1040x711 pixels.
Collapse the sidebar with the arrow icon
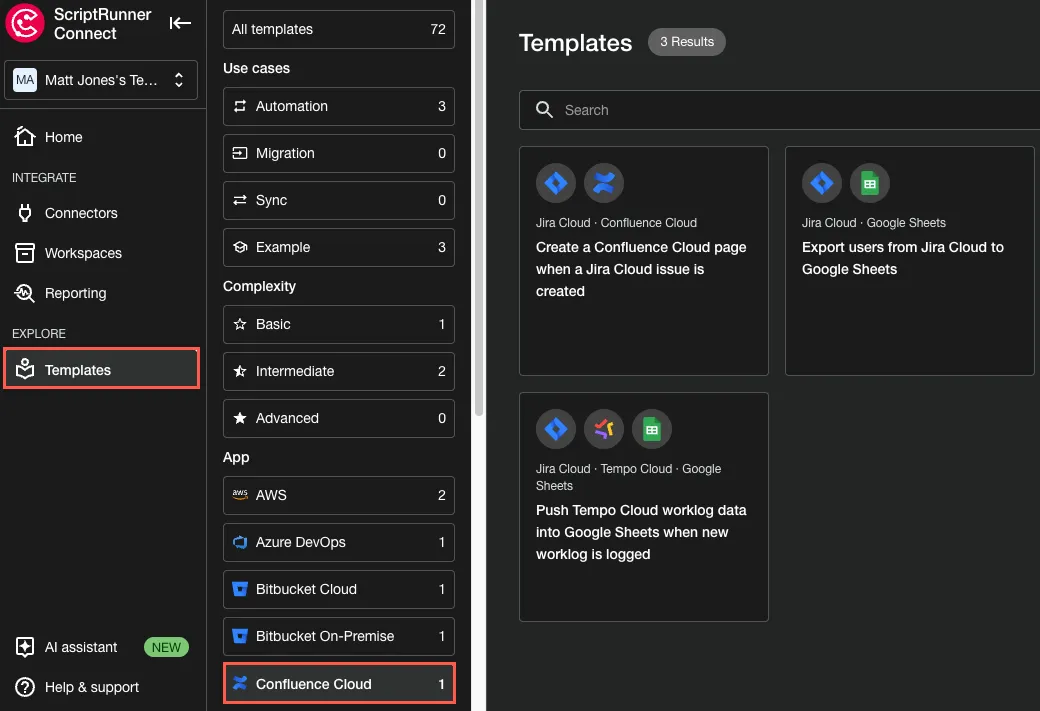coord(180,23)
